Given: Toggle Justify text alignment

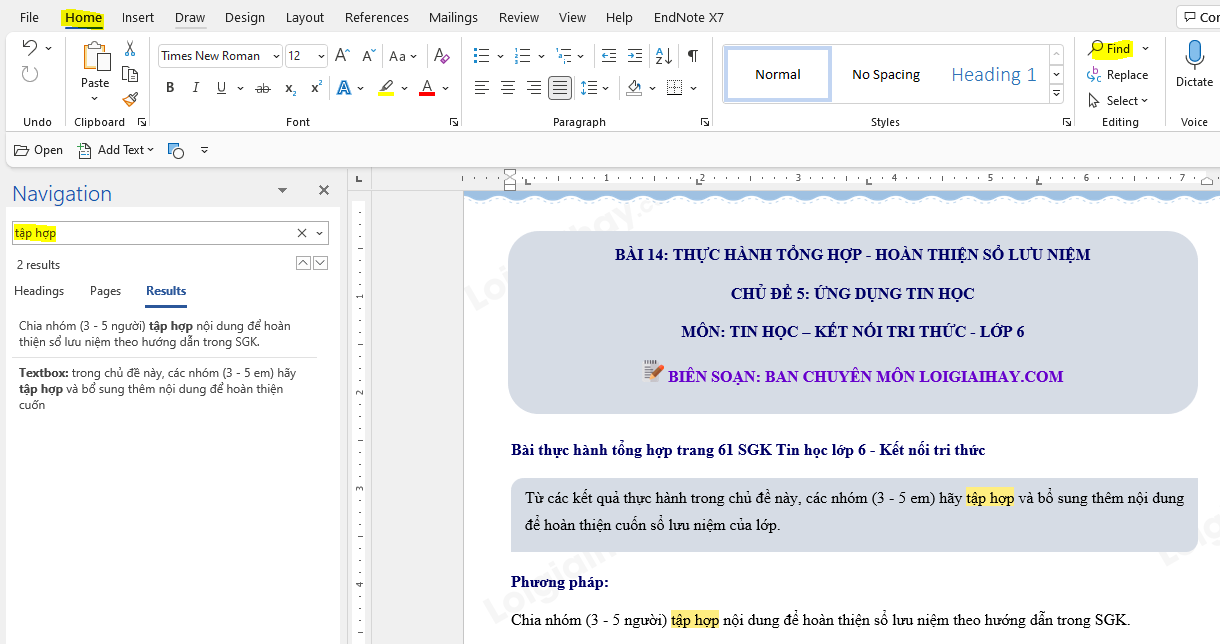Looking at the screenshot, I should [x=560, y=88].
